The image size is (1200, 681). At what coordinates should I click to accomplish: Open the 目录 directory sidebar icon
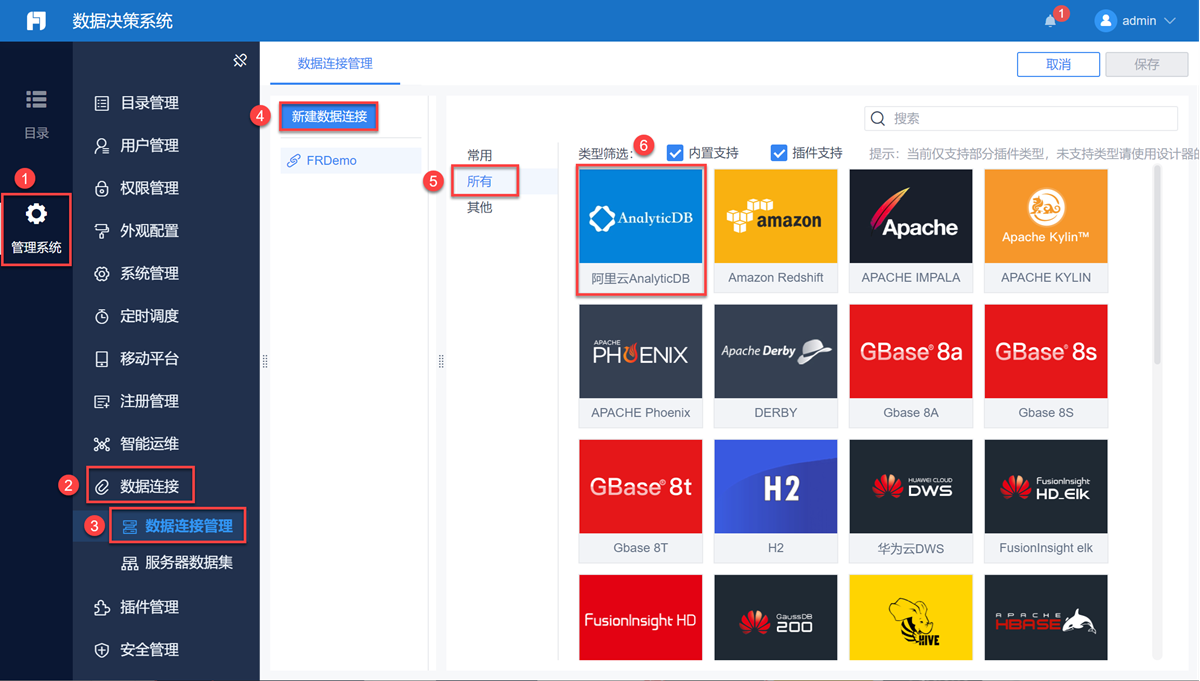[x=36, y=99]
